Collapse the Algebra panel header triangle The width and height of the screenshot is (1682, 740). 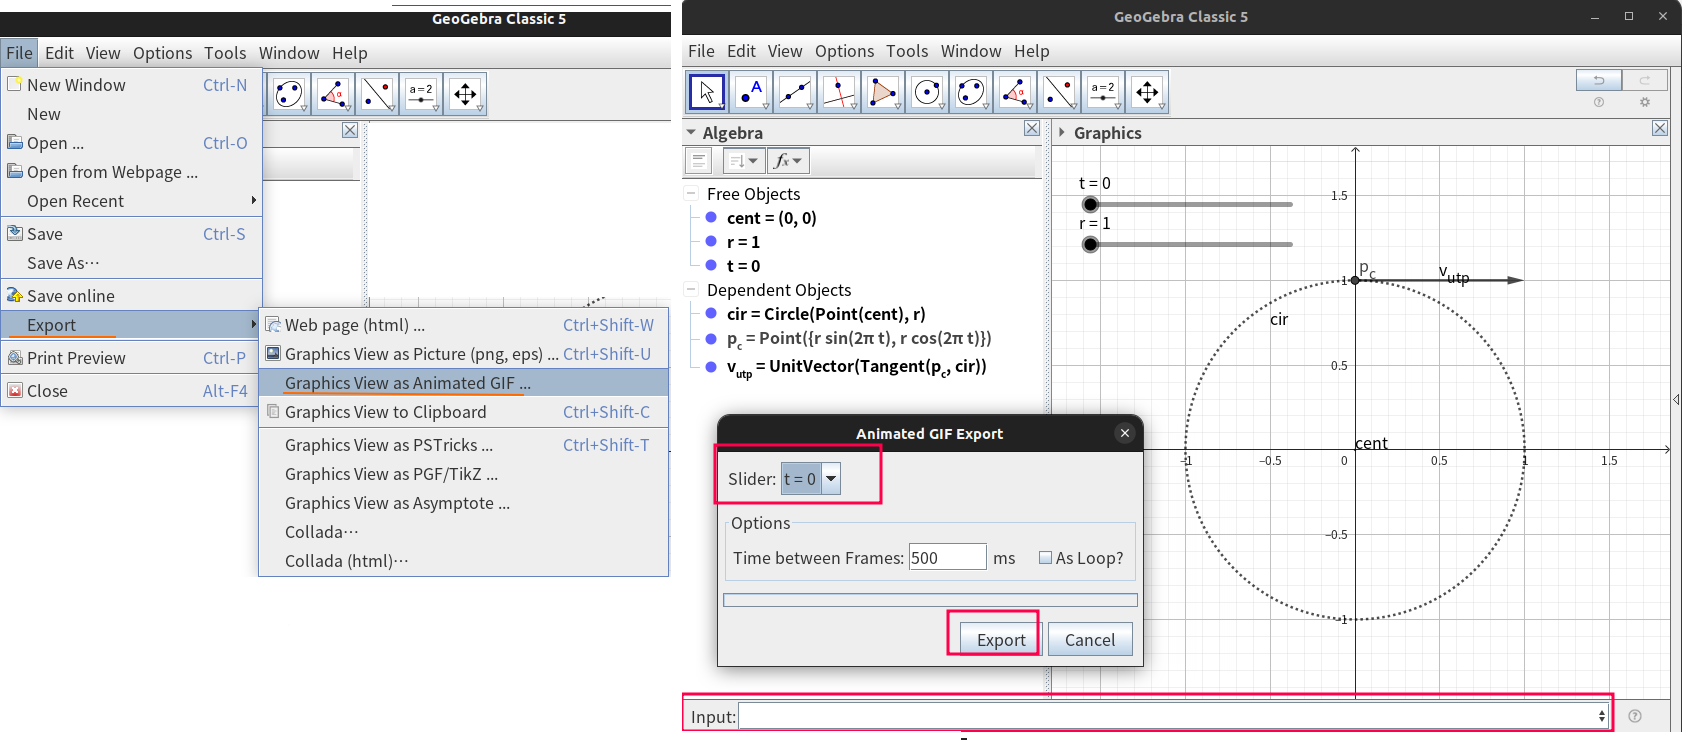tap(691, 132)
